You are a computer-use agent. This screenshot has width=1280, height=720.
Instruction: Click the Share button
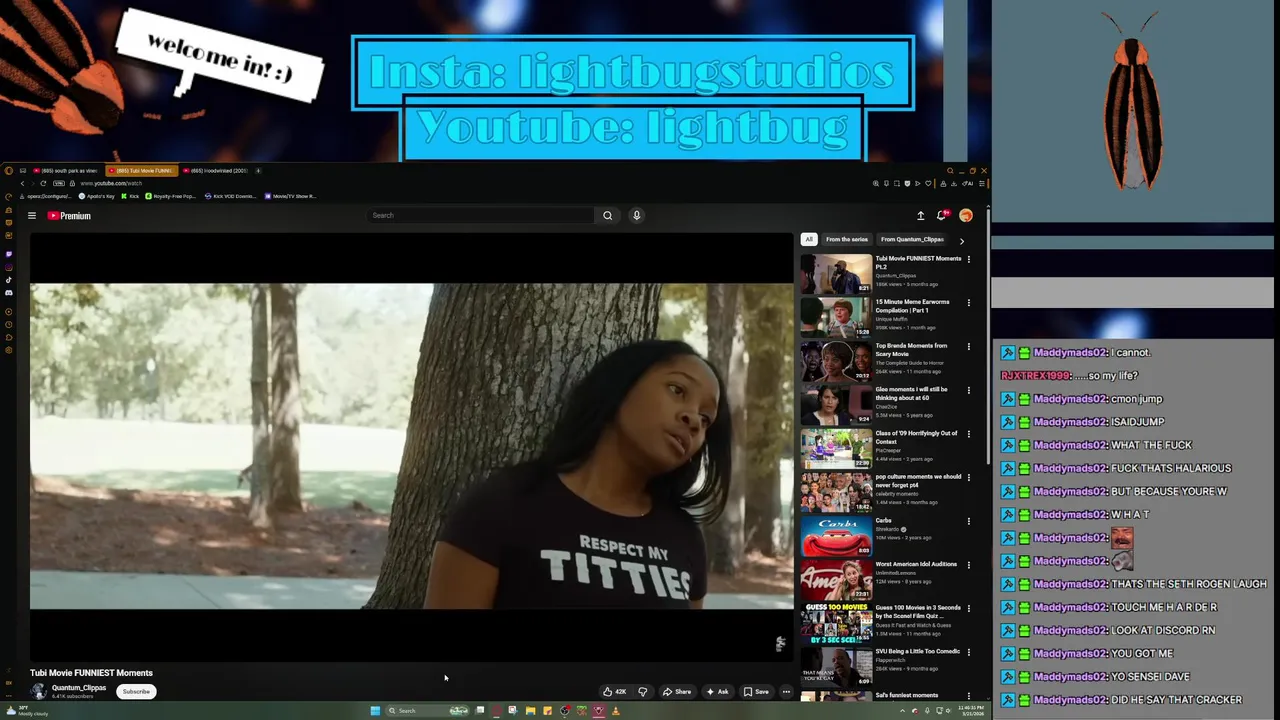(x=677, y=691)
